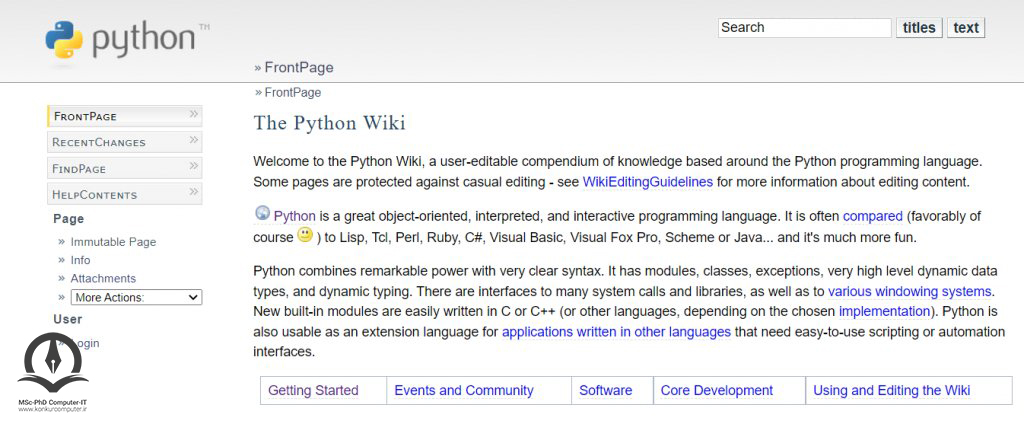Click the globe icon before the Python link
Viewport: 1024px width, 424px height.
[x=262, y=213]
